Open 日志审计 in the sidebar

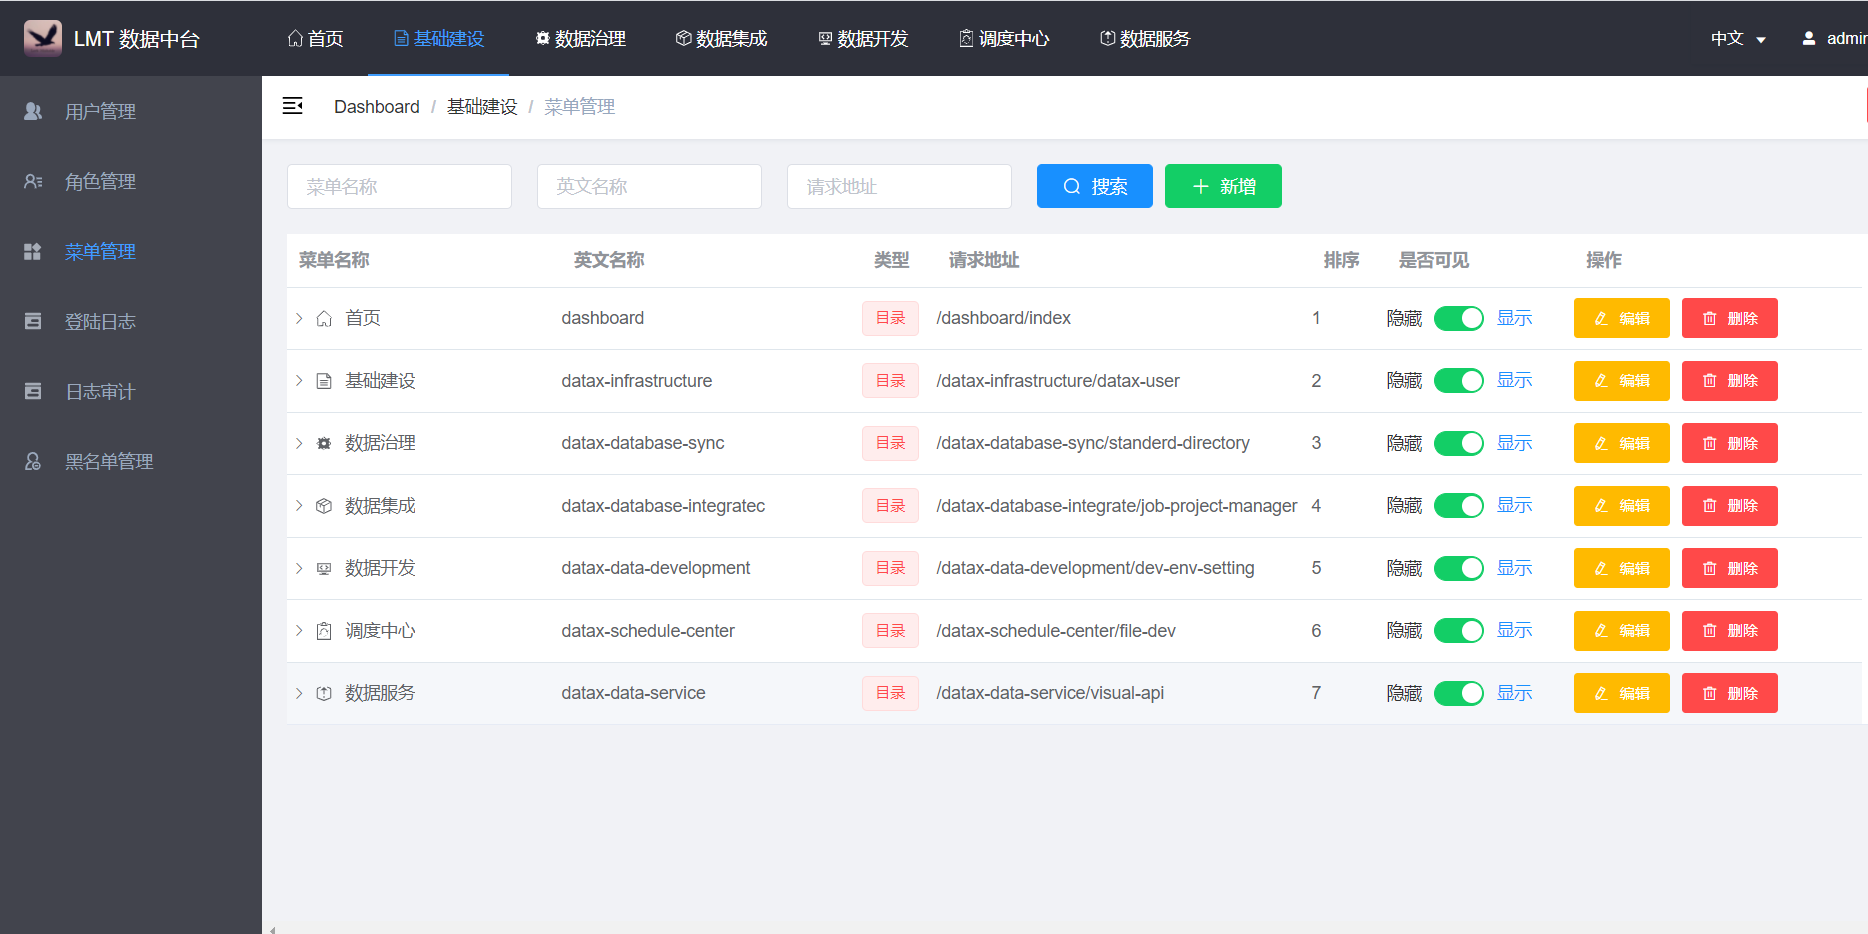[x=100, y=391]
